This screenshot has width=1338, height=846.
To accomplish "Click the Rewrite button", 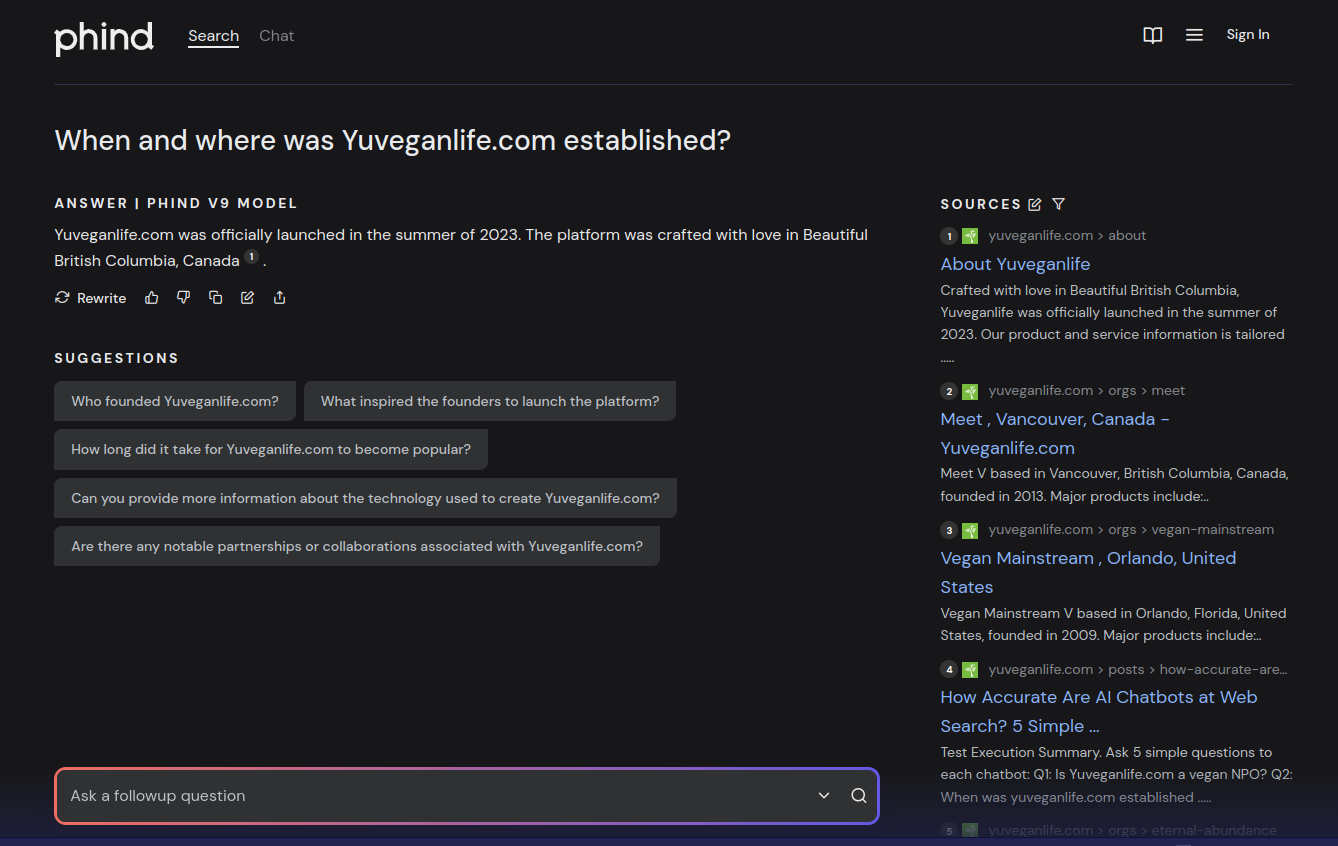I will (90, 298).
